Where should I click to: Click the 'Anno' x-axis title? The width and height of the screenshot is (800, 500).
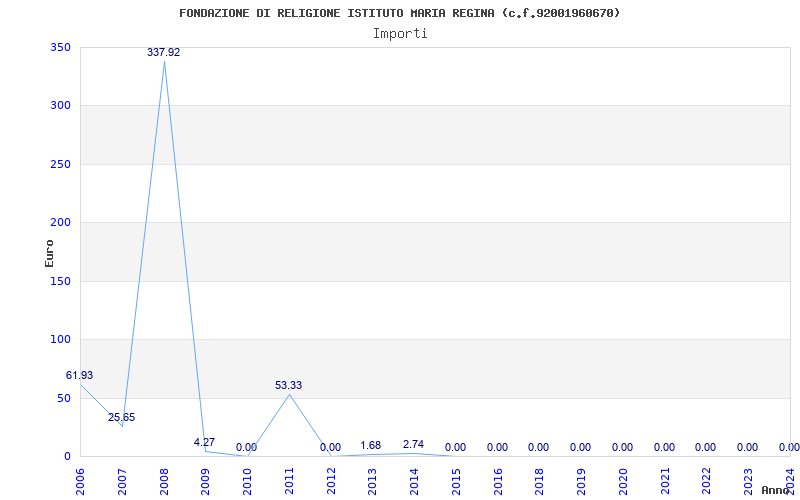click(x=776, y=490)
